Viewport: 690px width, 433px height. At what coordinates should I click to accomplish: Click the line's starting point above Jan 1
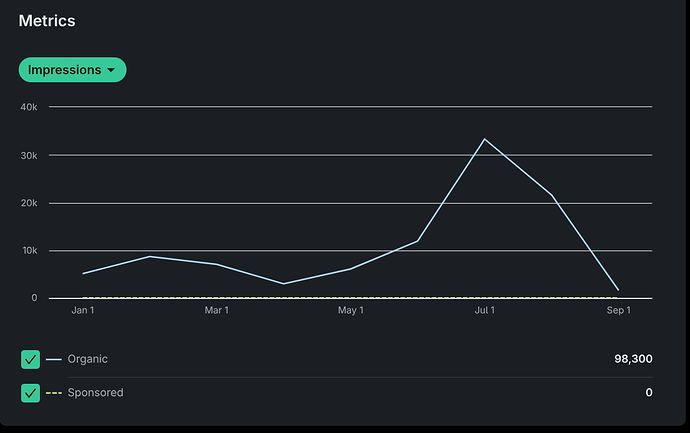(x=83, y=273)
